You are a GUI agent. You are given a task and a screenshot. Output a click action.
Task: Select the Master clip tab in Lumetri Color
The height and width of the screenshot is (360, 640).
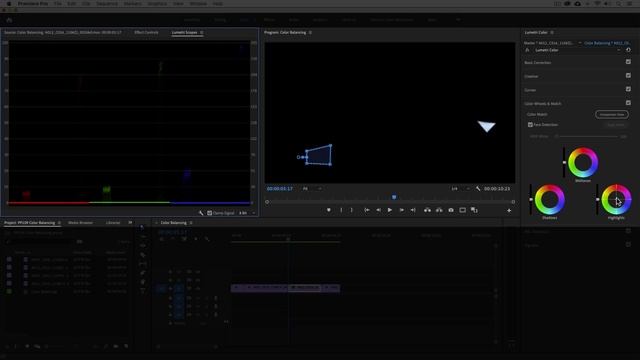click(x=549, y=43)
